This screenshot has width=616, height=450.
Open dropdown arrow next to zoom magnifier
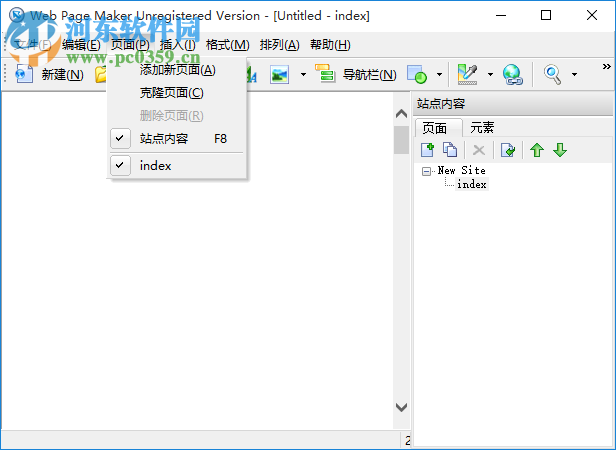point(574,74)
